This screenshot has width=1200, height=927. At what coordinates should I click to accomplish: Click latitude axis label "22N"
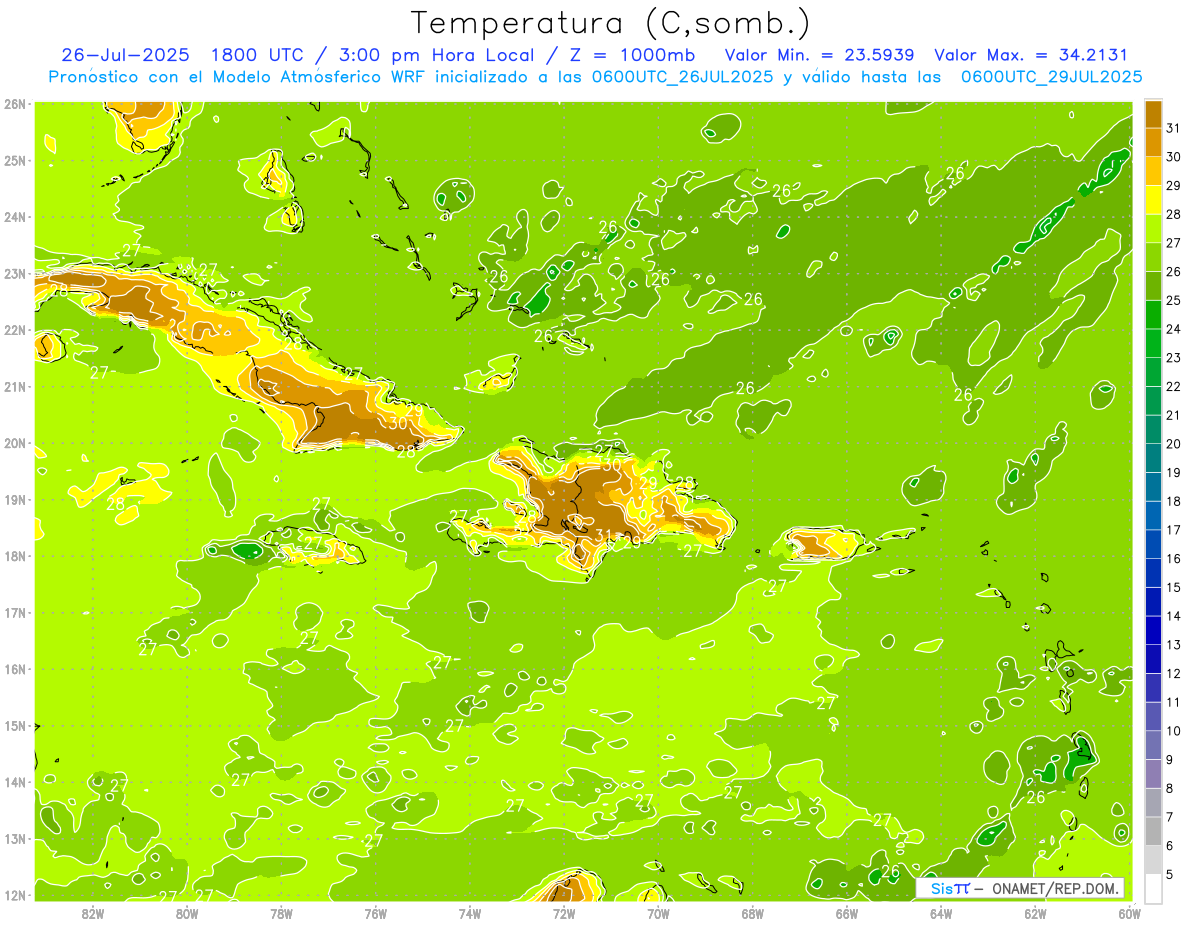[14, 330]
